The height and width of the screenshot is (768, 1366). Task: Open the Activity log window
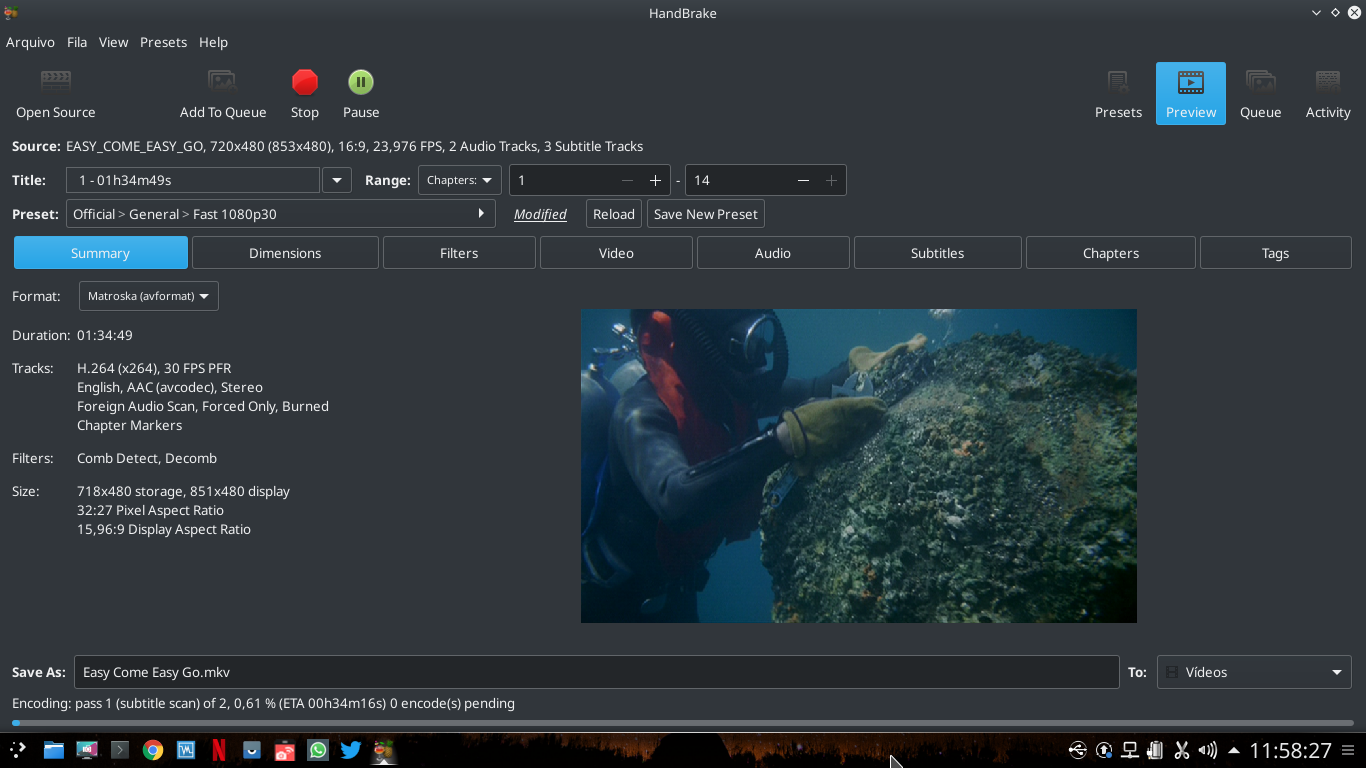[x=1328, y=94]
